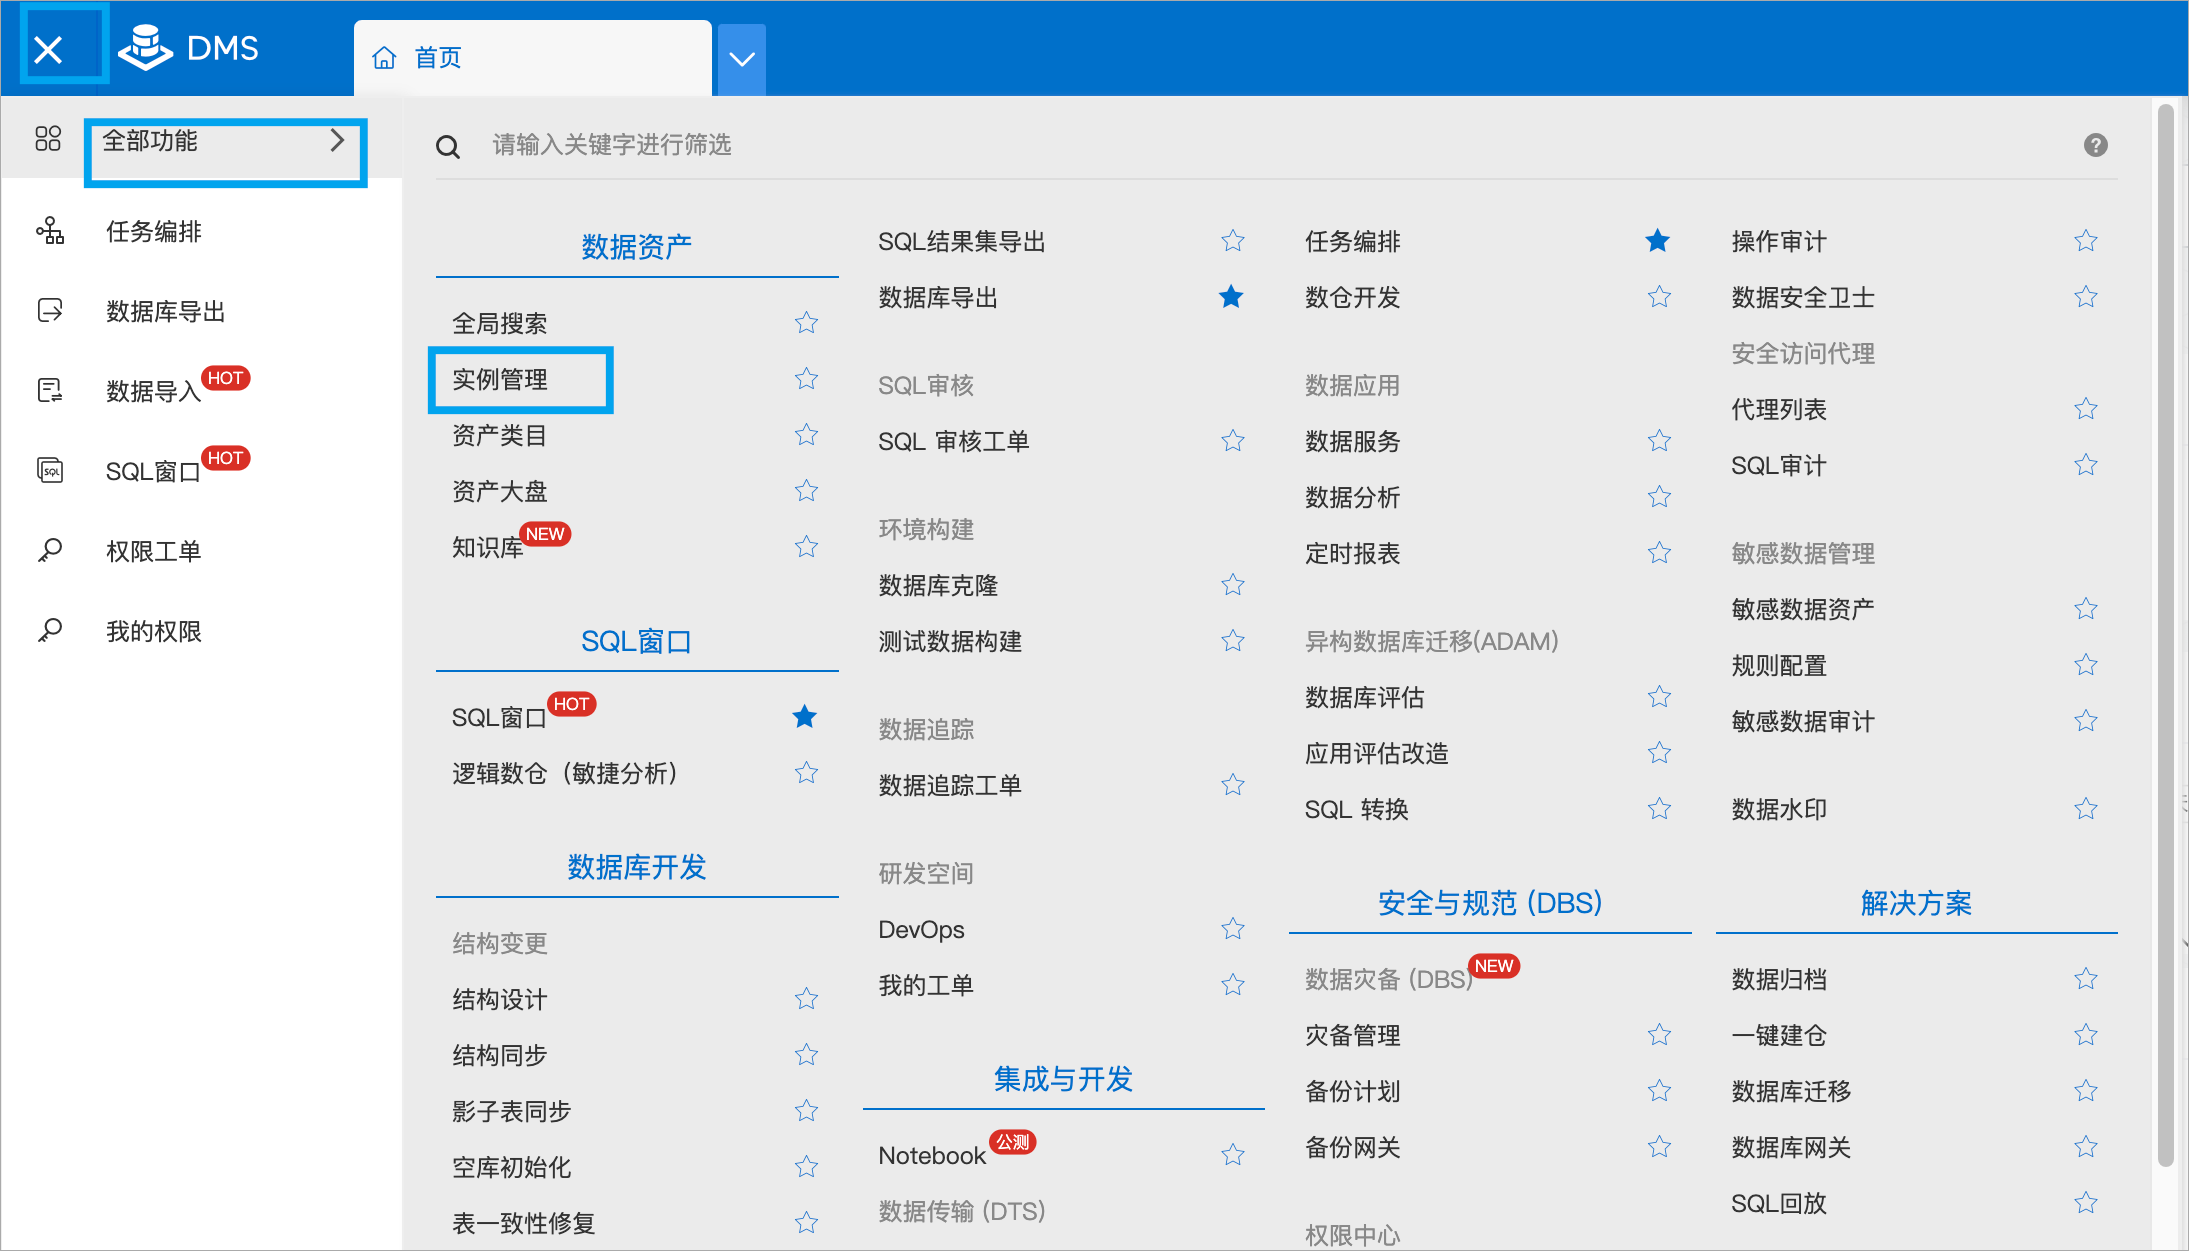Click the all-functions grid icon in sidebar
The image size is (2189, 1251).
(48, 139)
